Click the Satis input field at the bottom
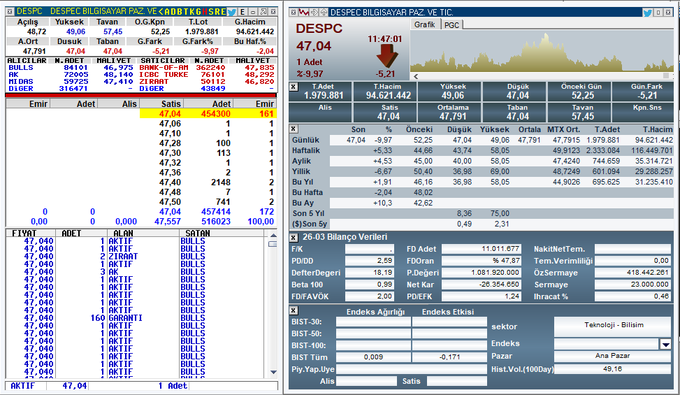Screen dimensions: 680x395 [x=457, y=381]
